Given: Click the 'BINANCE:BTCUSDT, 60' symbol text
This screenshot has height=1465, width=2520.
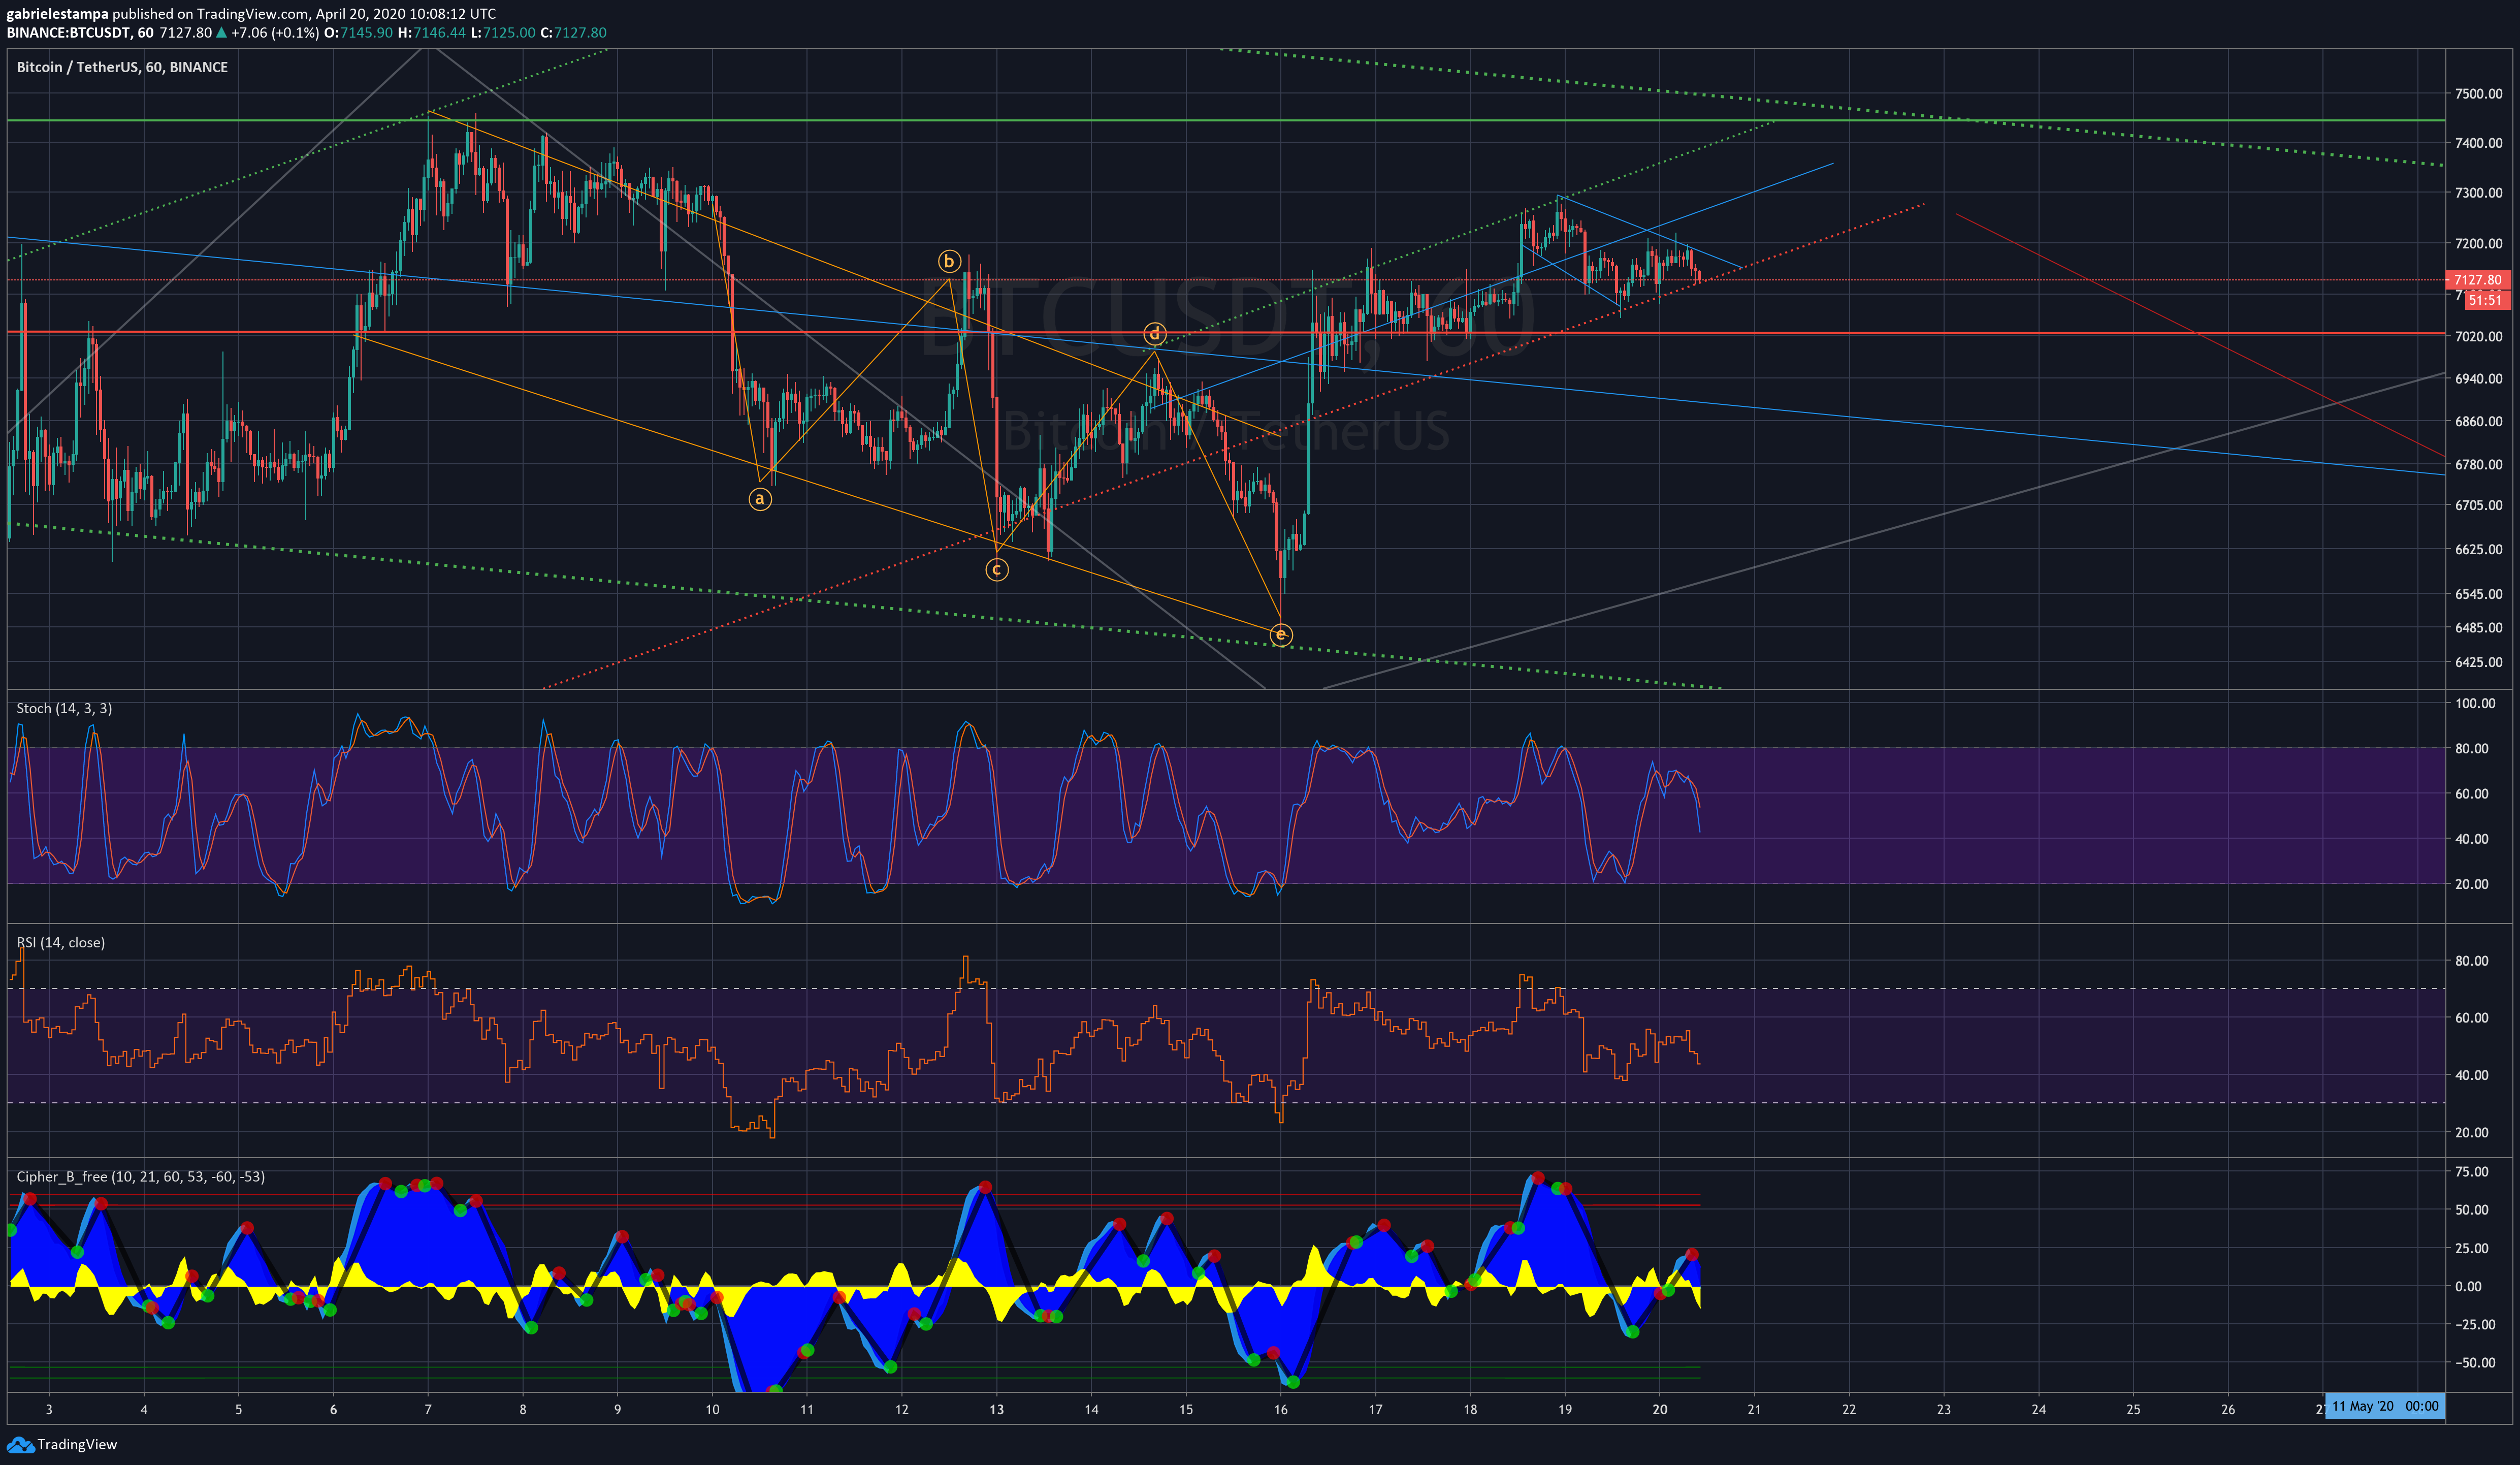Looking at the screenshot, I should 80,33.
